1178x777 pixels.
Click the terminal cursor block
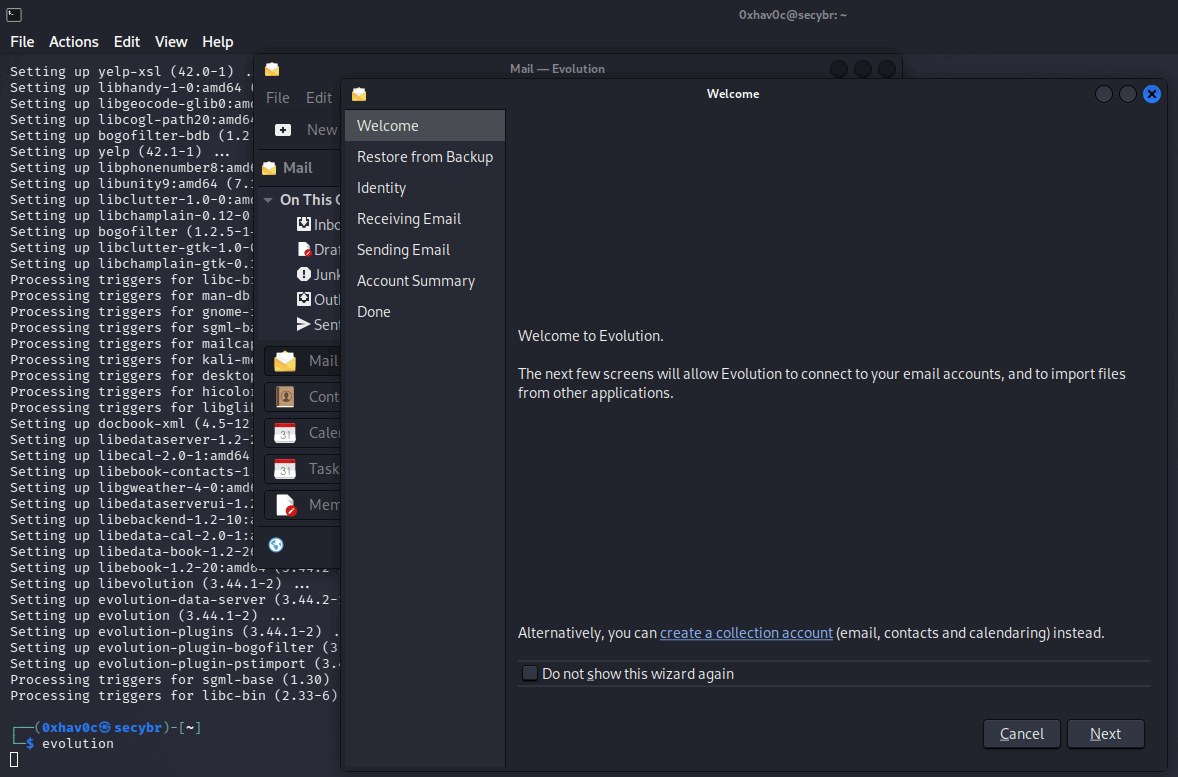pos(14,760)
